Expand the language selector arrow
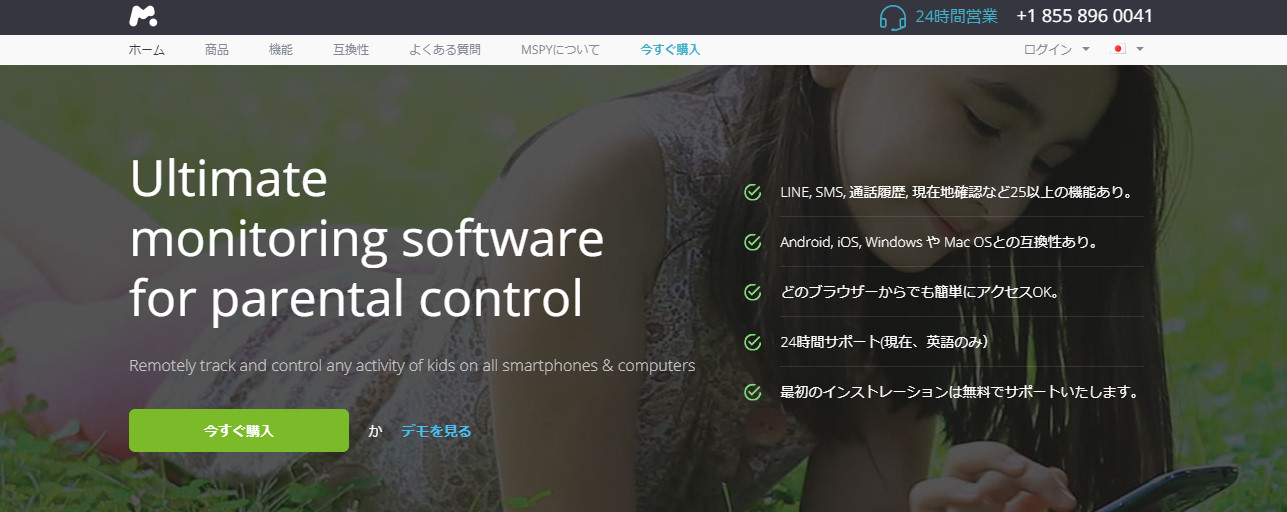The width and height of the screenshot is (1287, 512). click(x=1139, y=49)
